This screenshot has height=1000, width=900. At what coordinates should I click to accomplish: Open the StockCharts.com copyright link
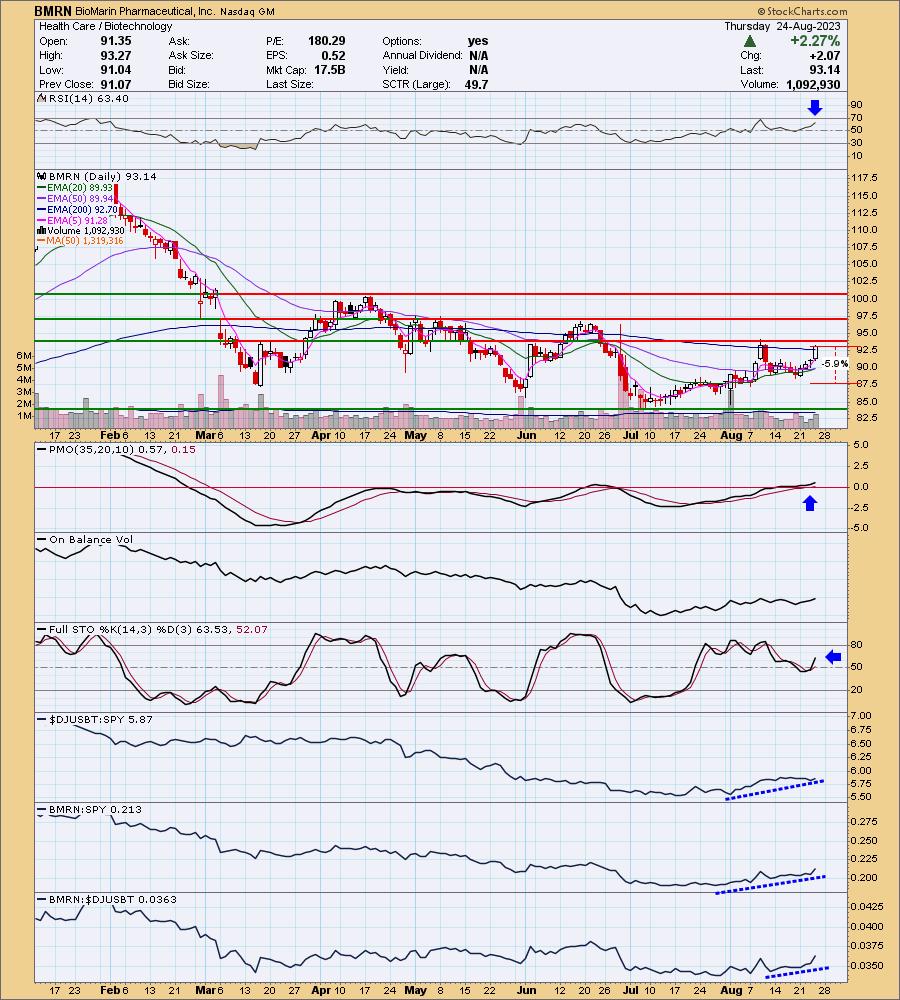point(802,11)
